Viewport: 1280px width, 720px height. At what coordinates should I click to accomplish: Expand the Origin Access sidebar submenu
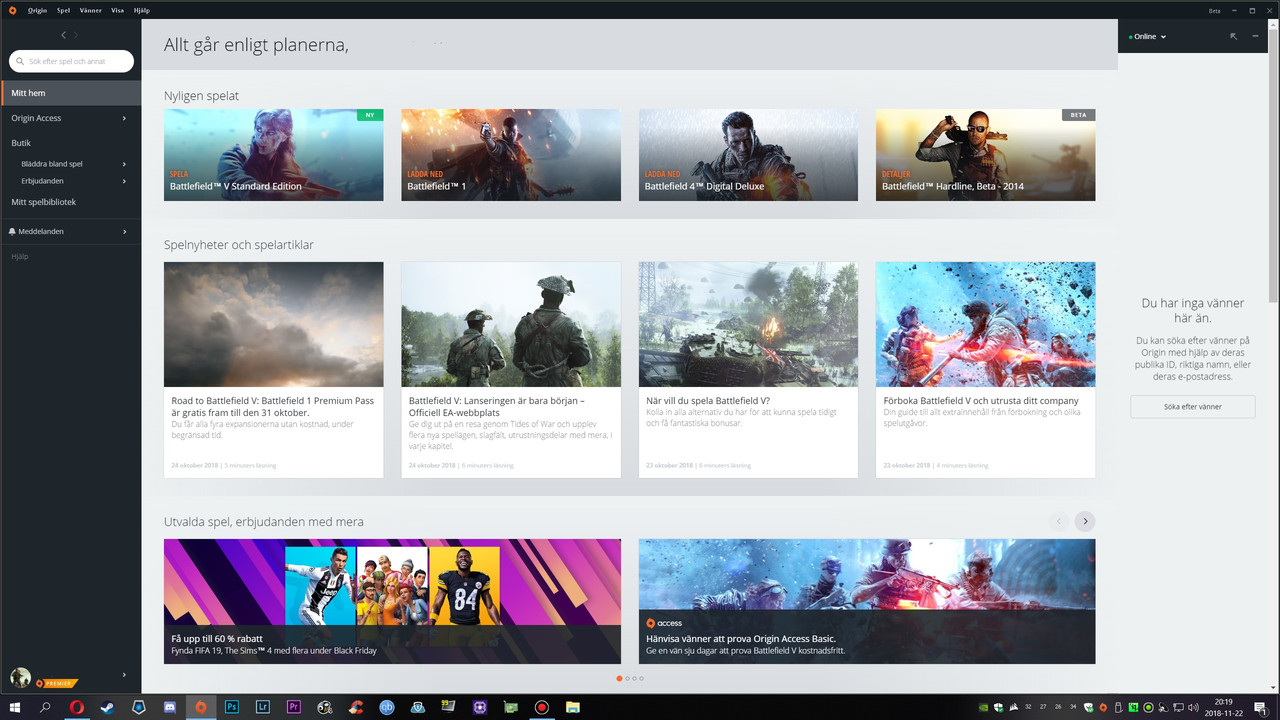(124, 118)
